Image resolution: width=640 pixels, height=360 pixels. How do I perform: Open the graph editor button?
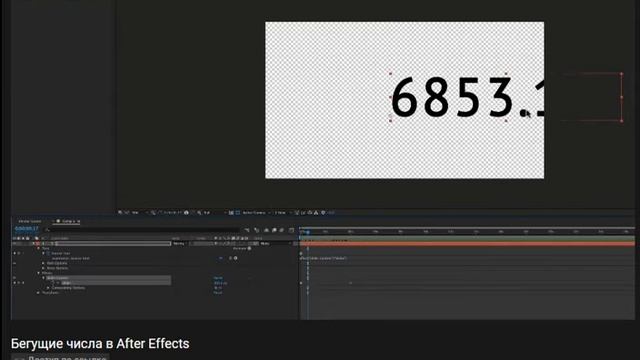291,230
